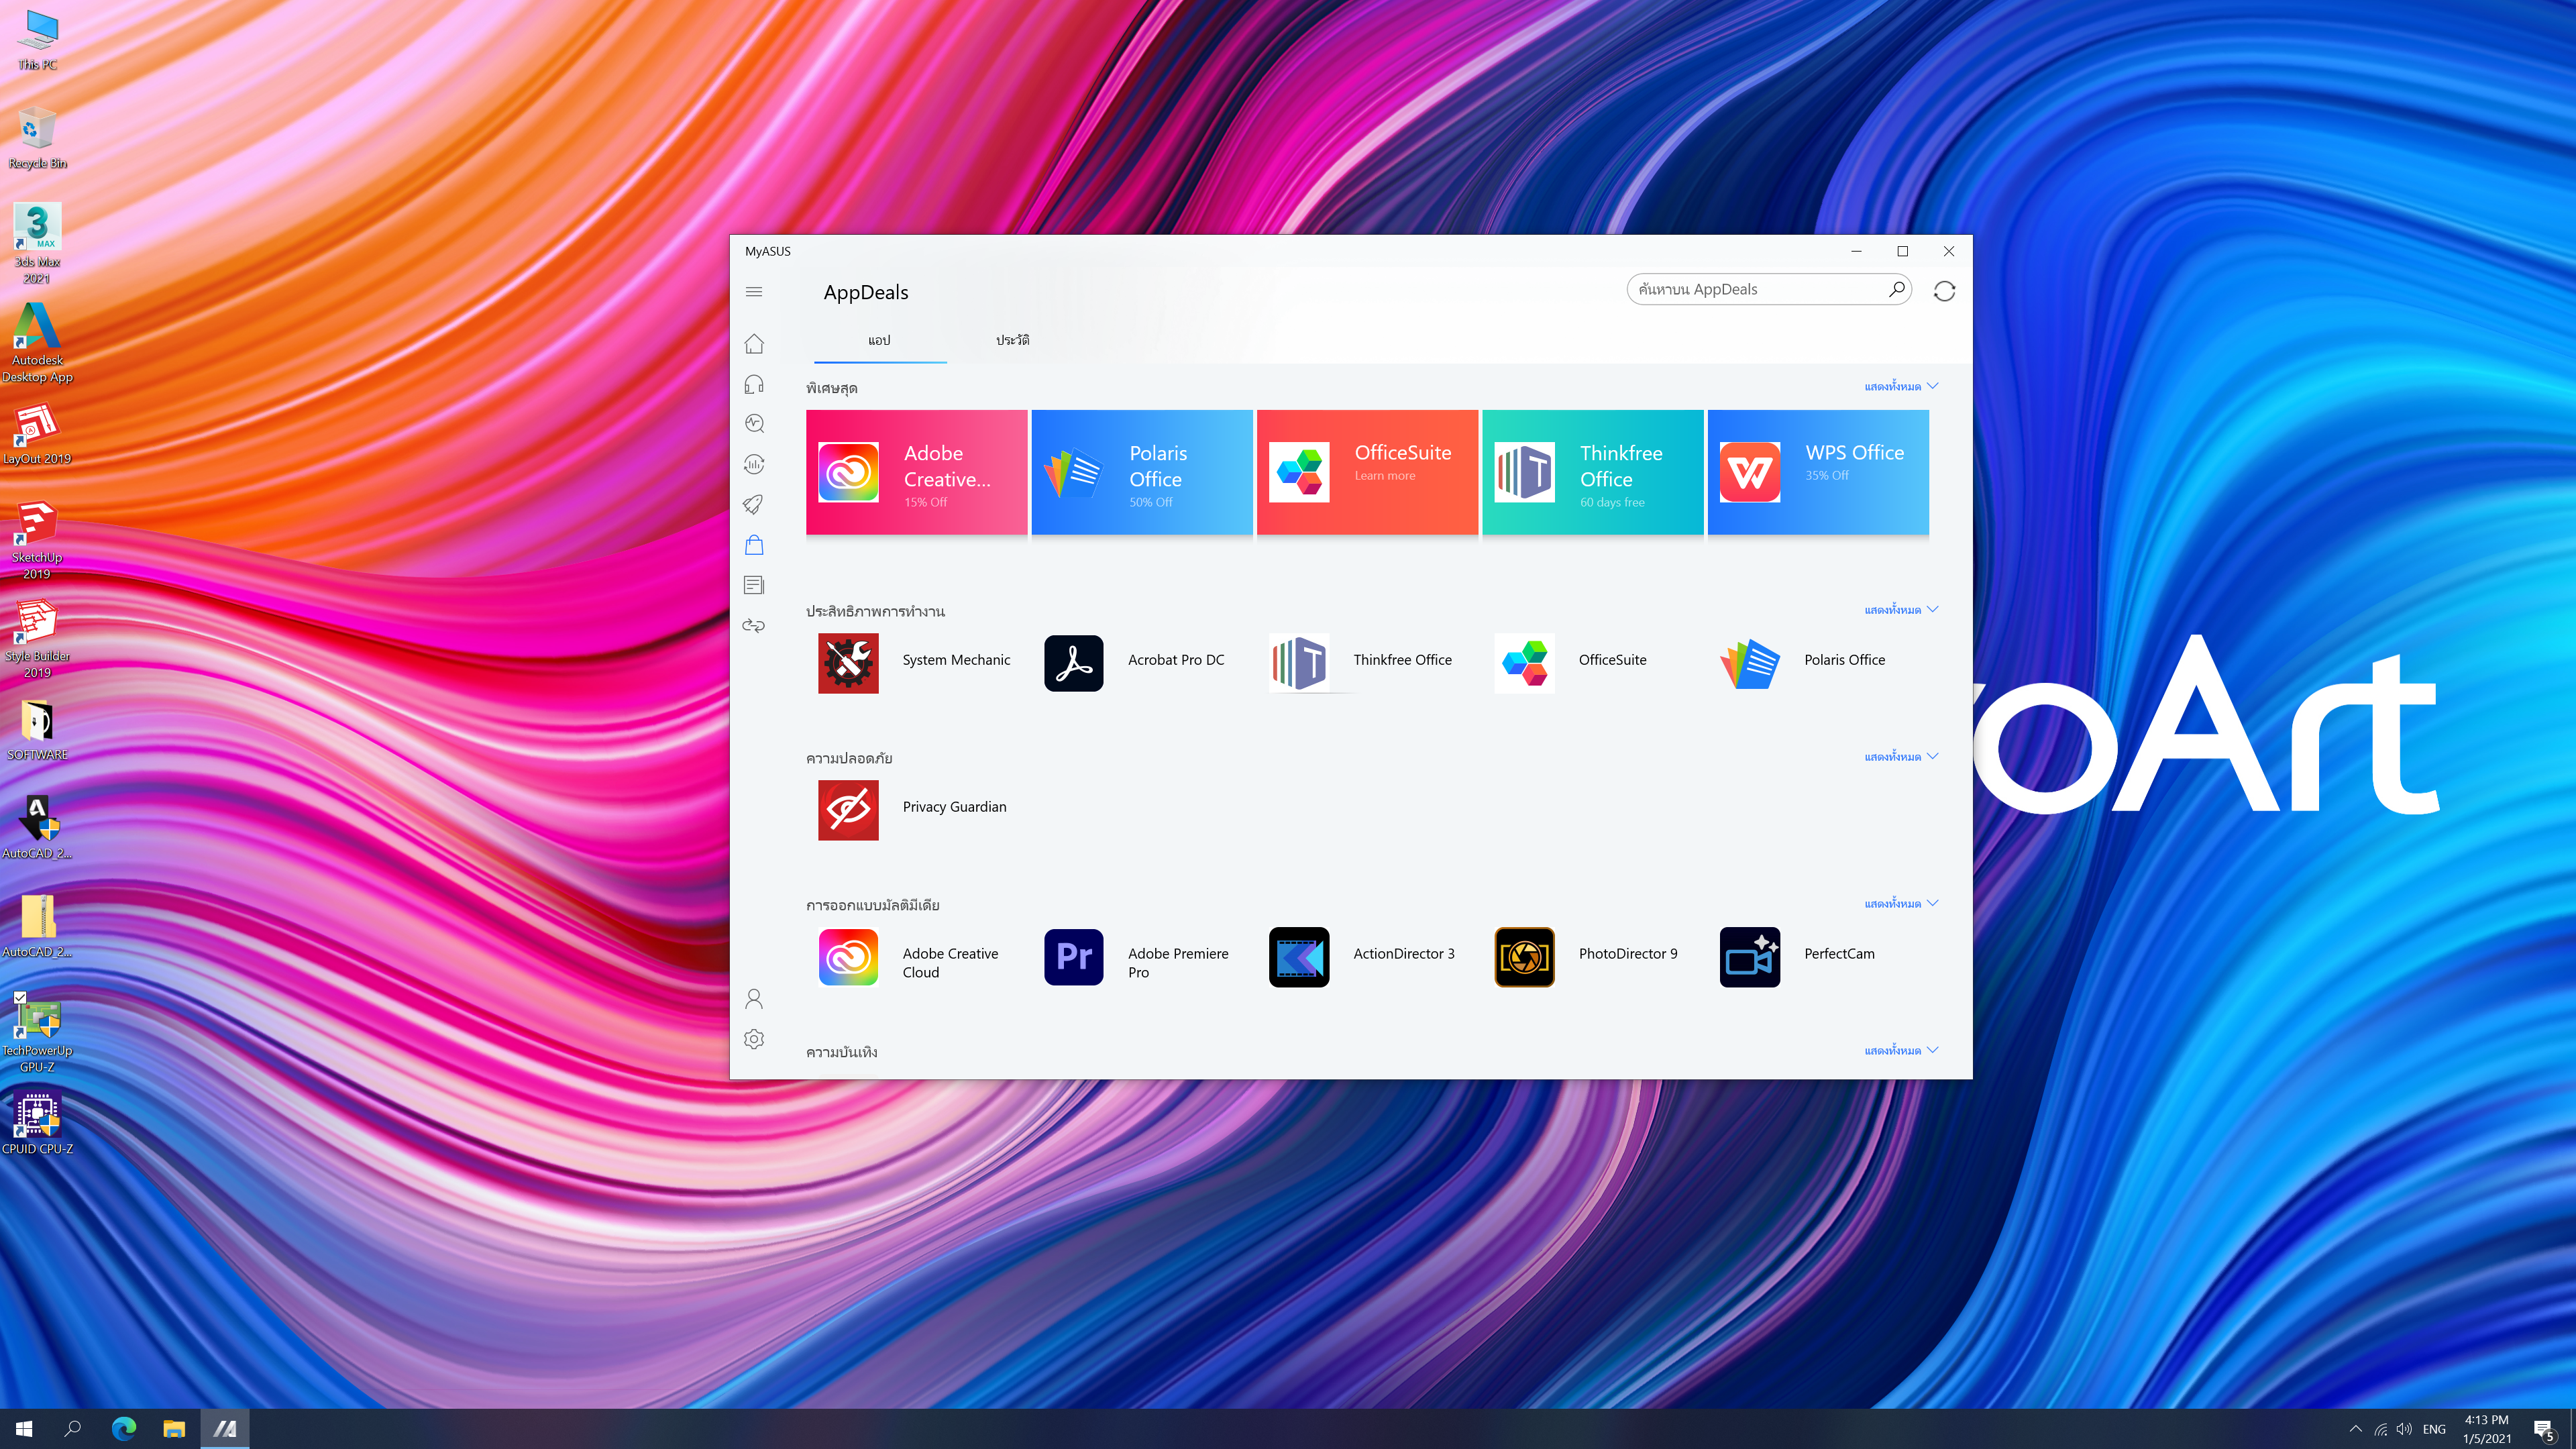The height and width of the screenshot is (1449, 2576).
Task: Open Adobe Creative 15% Off featured card
Action: pos(916,472)
